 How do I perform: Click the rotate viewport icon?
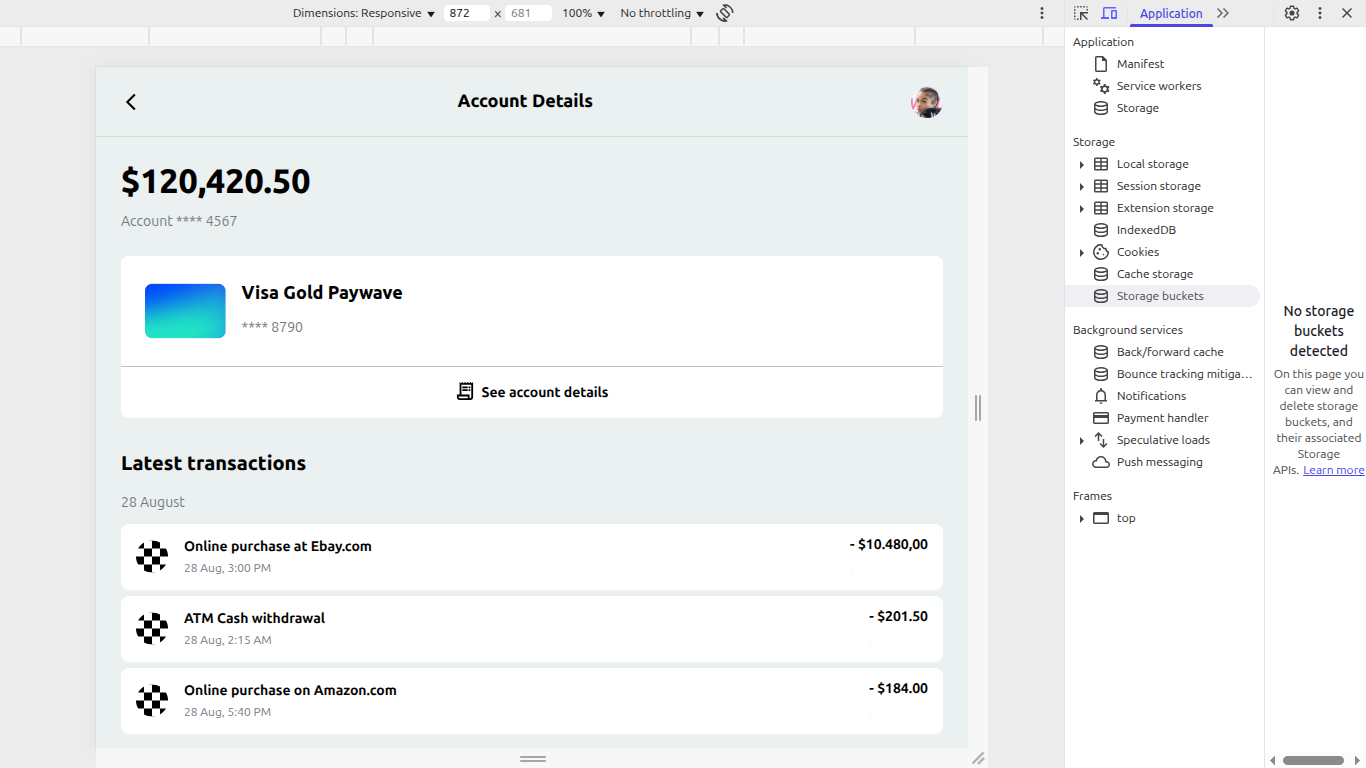point(725,13)
